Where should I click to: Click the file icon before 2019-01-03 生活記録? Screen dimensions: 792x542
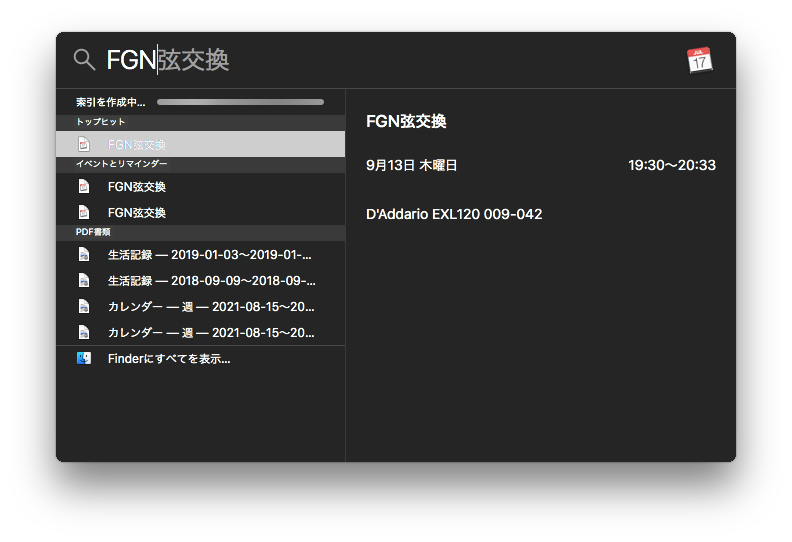point(84,254)
